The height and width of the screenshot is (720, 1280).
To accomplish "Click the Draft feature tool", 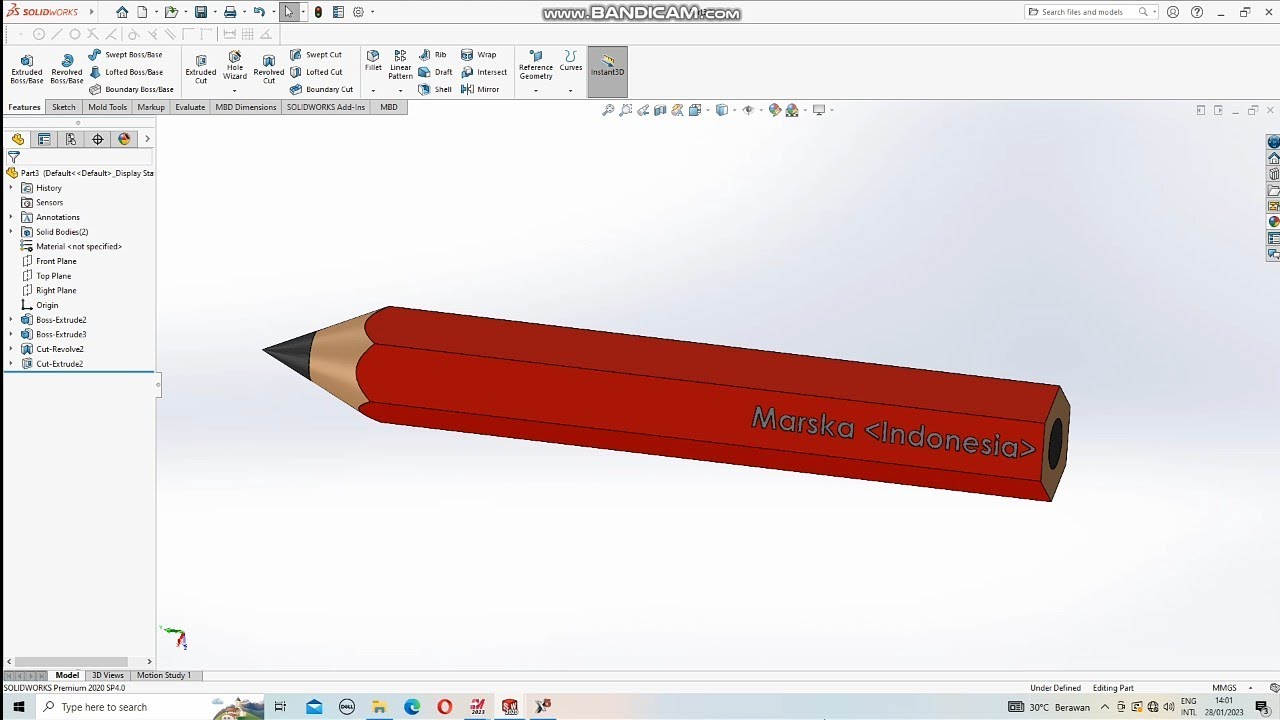I will (435, 72).
